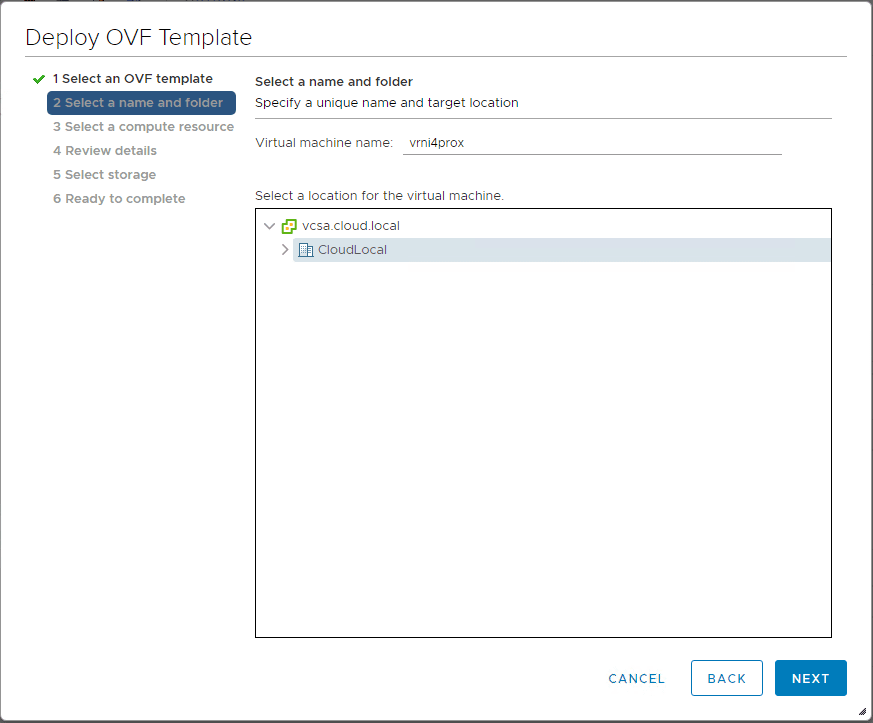Click the NEXT button

[810, 678]
